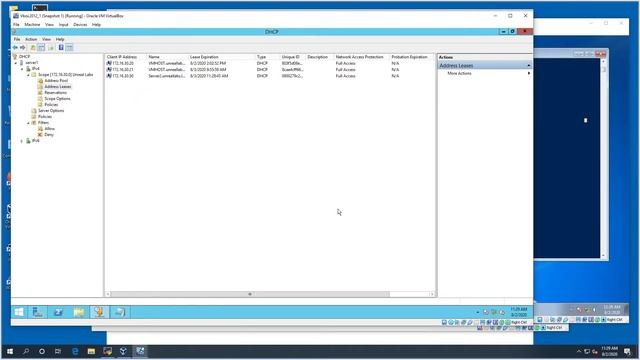Collapse the IPv4 tree node
The height and width of the screenshot is (360, 640).
(22, 69)
